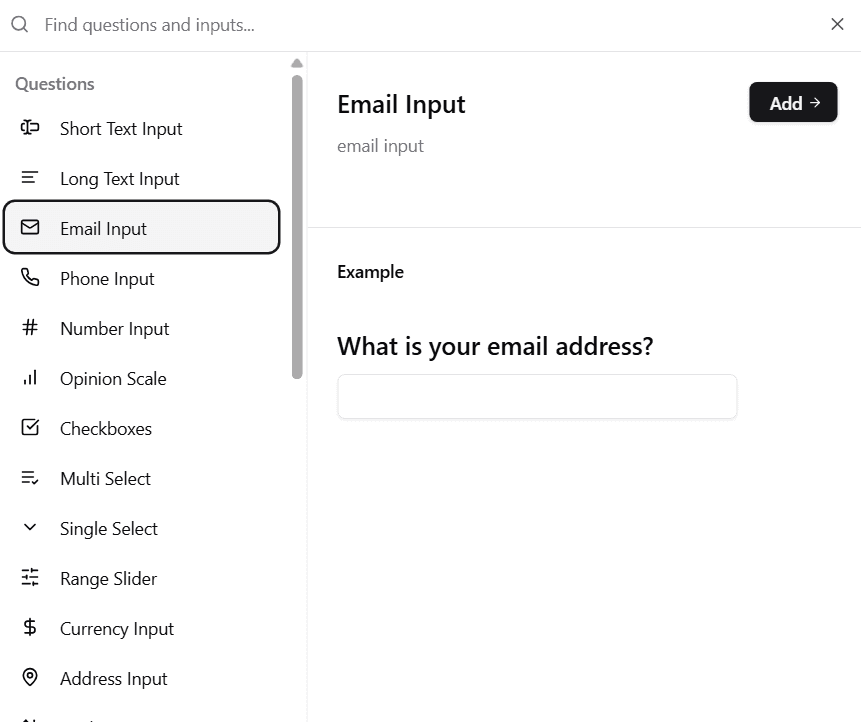Image resolution: width=861 pixels, height=722 pixels.
Task: Click the search magnifier icon
Action: pos(19,24)
